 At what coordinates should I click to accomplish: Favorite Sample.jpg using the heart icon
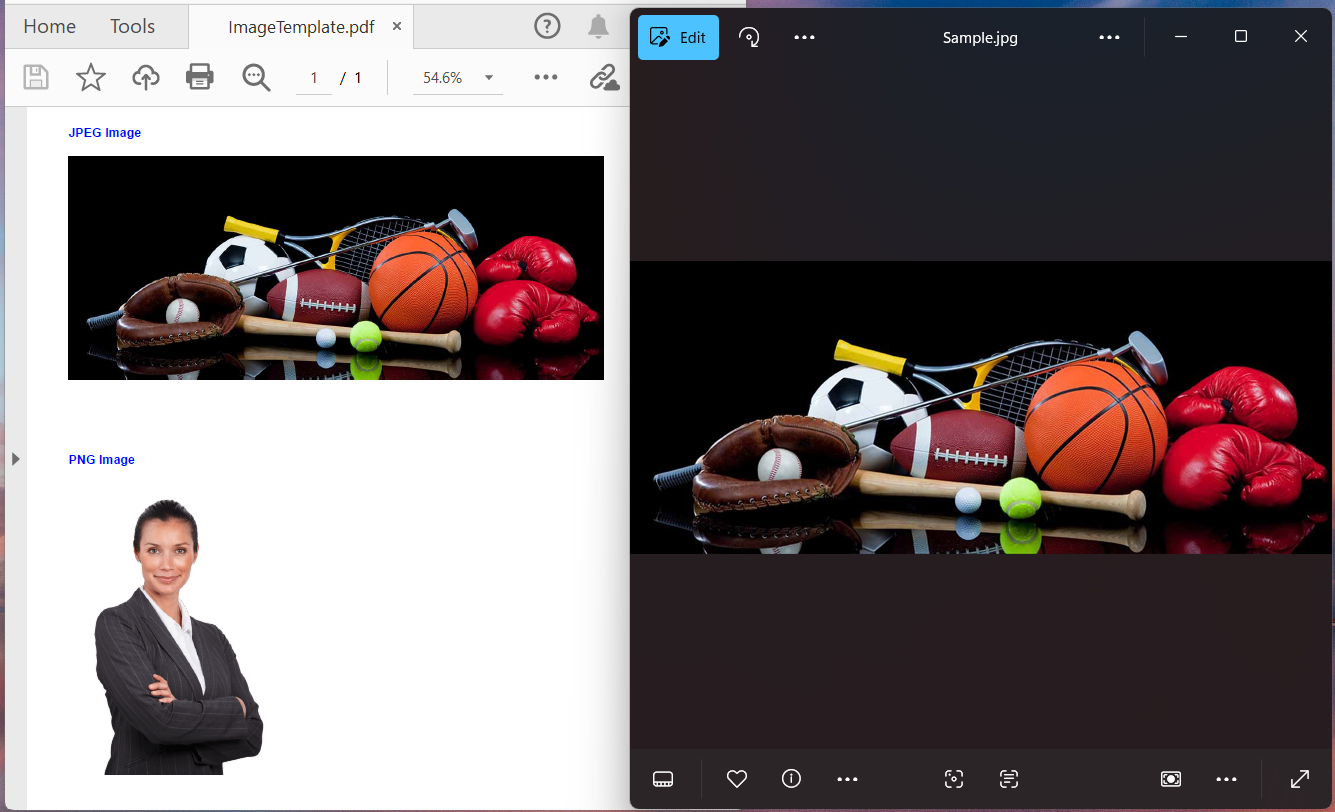[736, 779]
